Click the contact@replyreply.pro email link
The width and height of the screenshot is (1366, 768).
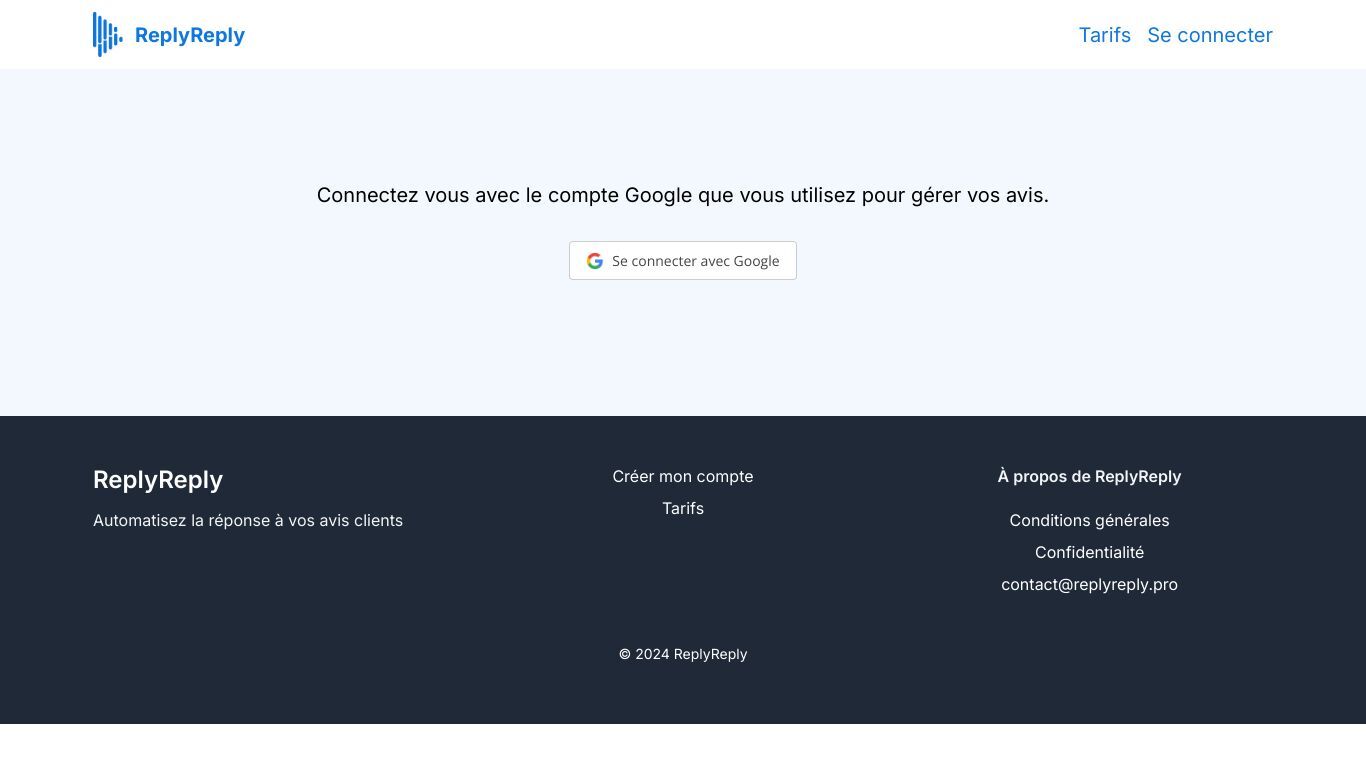[x=1089, y=584]
